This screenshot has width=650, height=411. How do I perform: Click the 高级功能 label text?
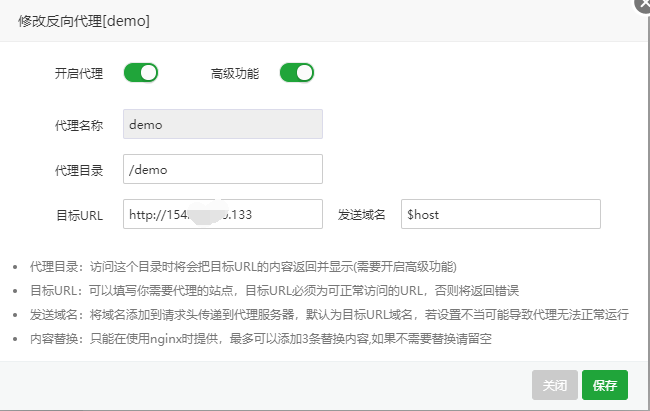click(235, 73)
